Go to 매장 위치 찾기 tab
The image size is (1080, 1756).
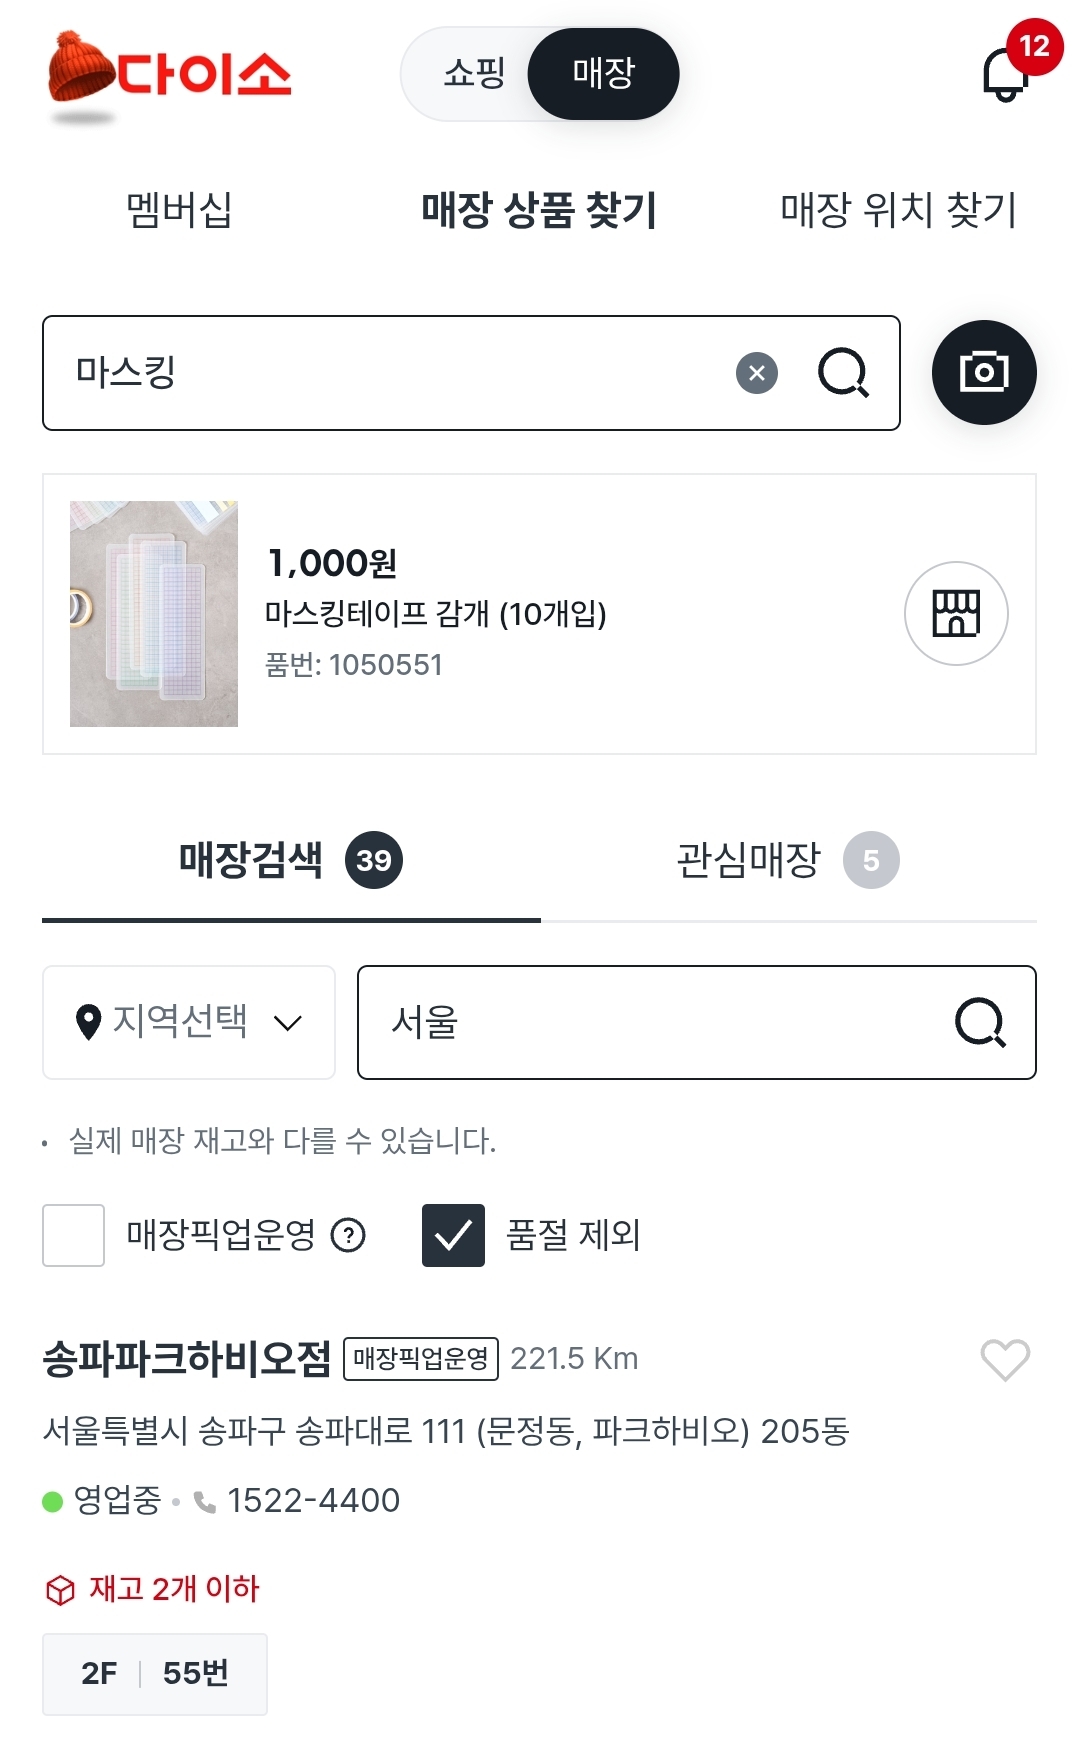click(x=898, y=210)
